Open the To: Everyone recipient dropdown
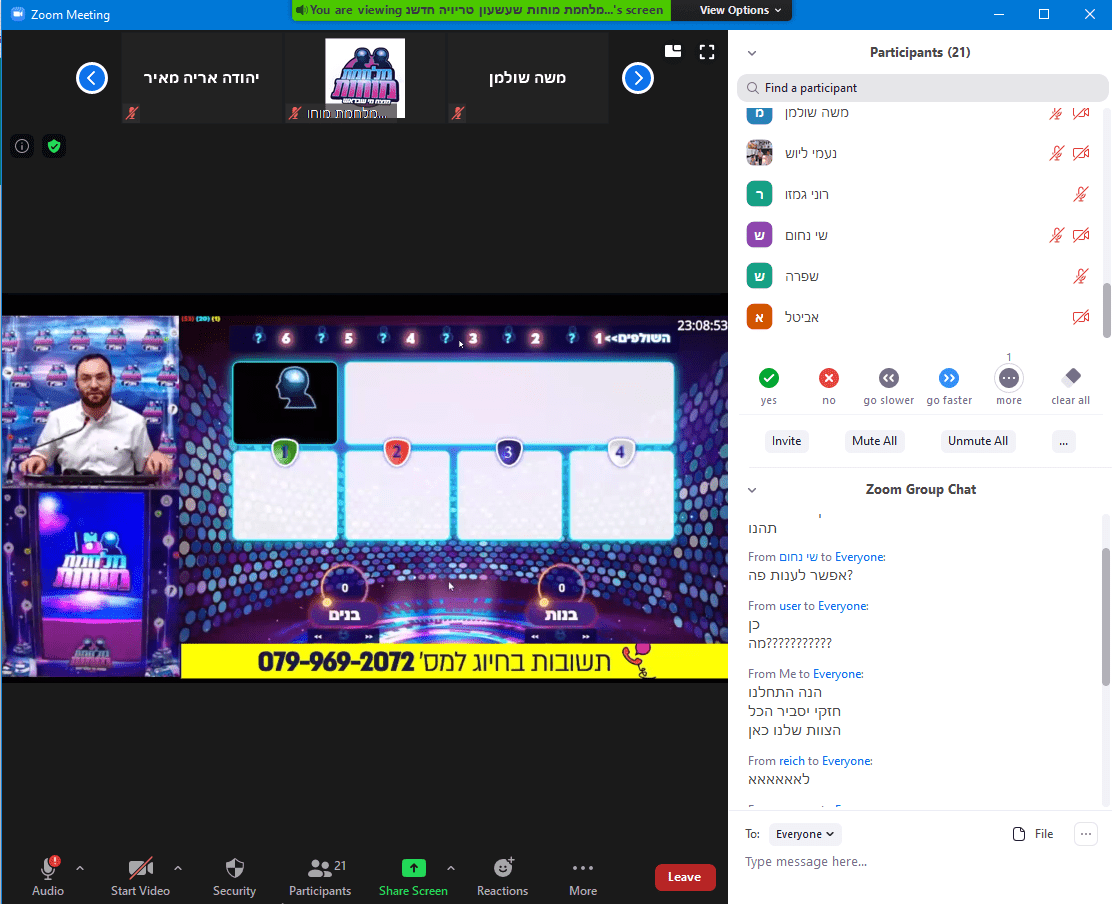 click(805, 834)
